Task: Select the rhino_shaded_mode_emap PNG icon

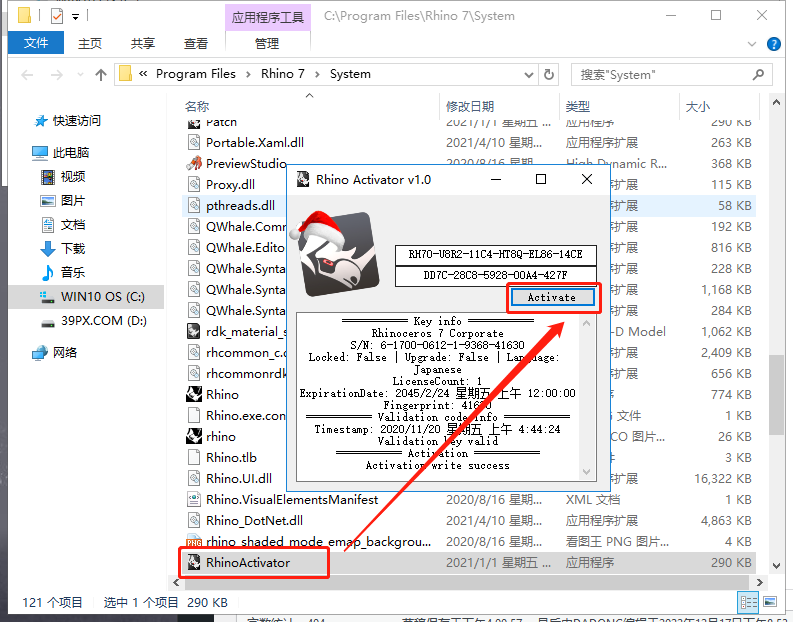Action: click(194, 542)
